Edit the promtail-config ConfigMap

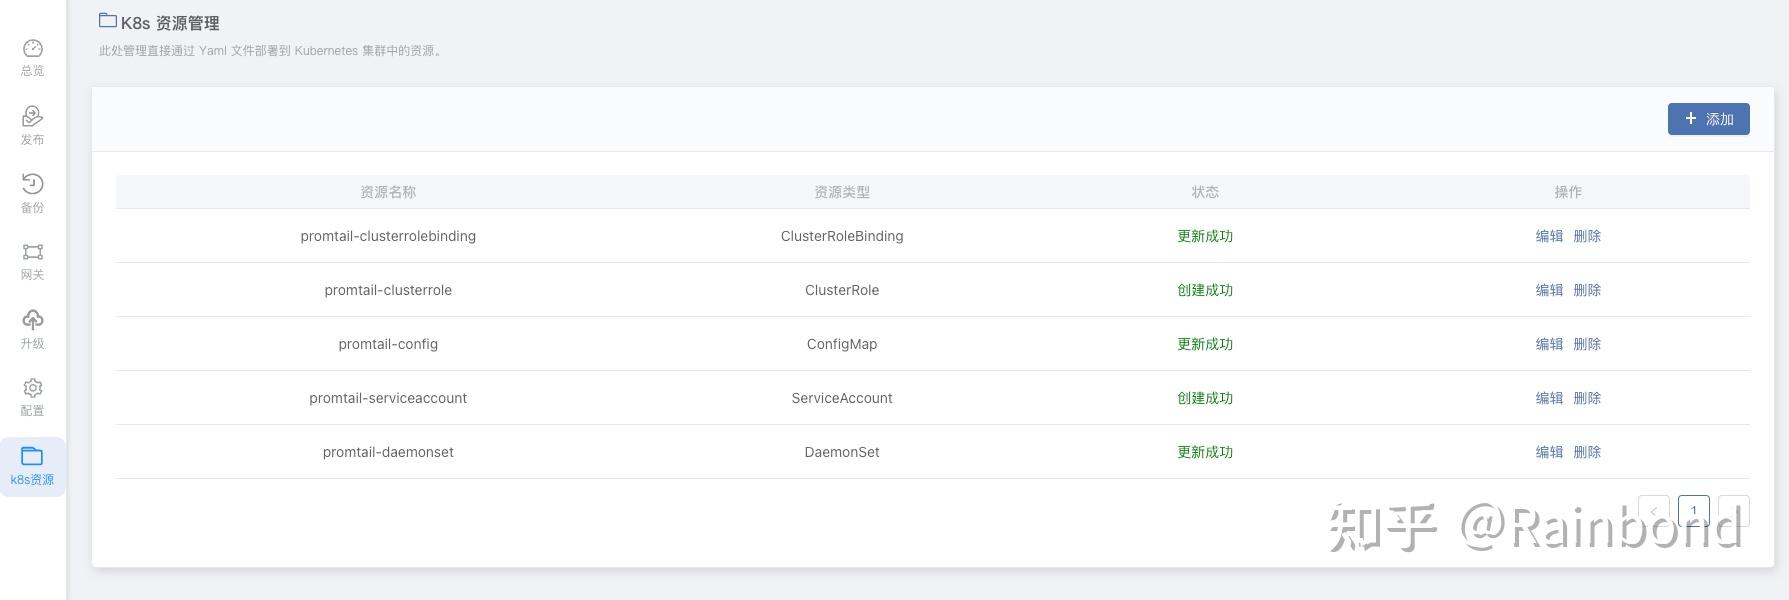1549,344
